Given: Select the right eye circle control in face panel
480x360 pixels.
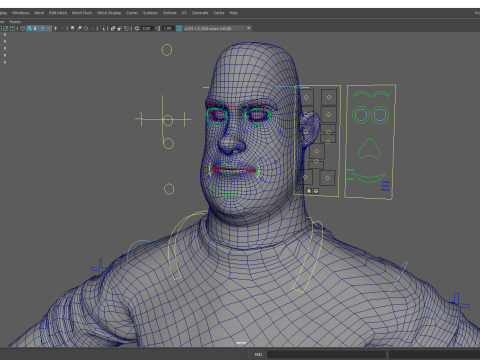Looking at the screenshot, I should click(x=380, y=115).
